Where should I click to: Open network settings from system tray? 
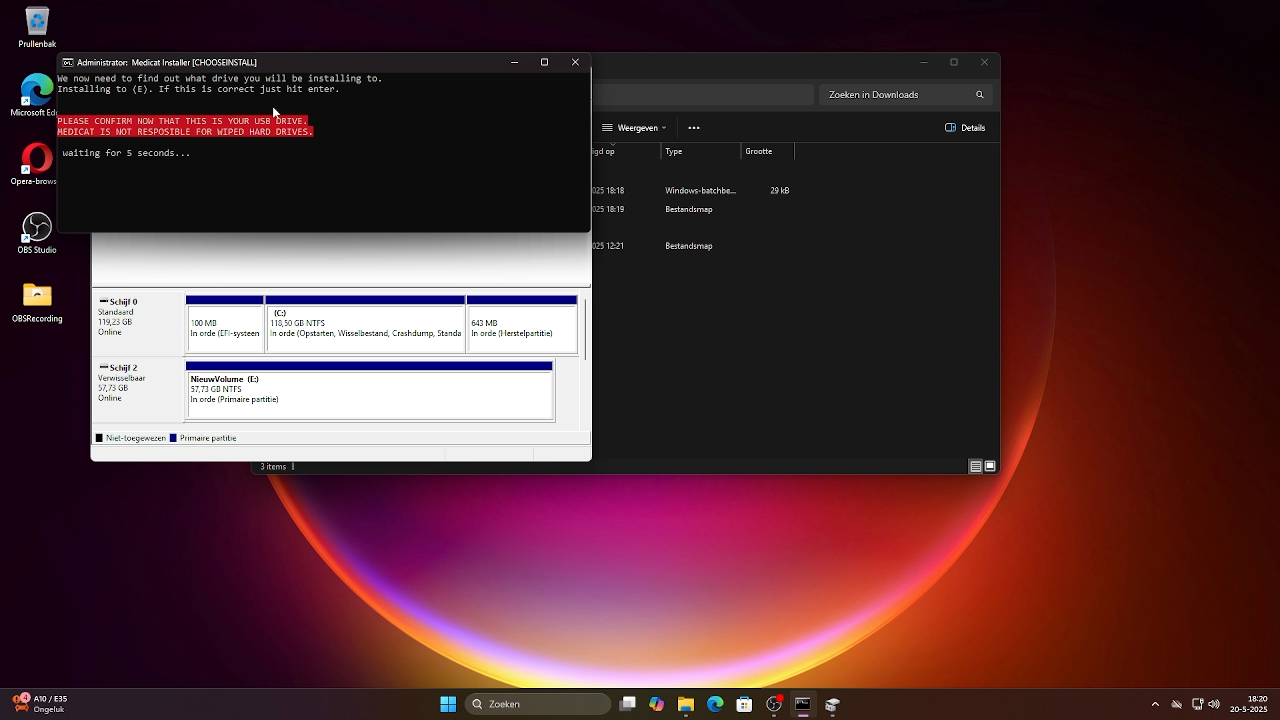[1198, 704]
